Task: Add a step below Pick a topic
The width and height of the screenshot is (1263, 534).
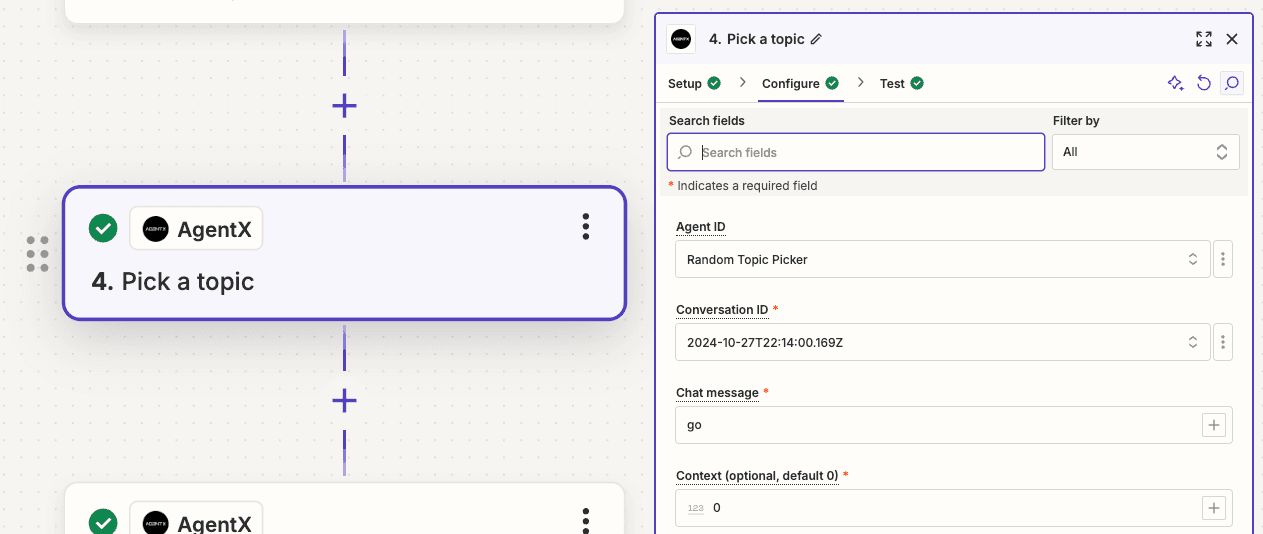Action: tap(344, 401)
